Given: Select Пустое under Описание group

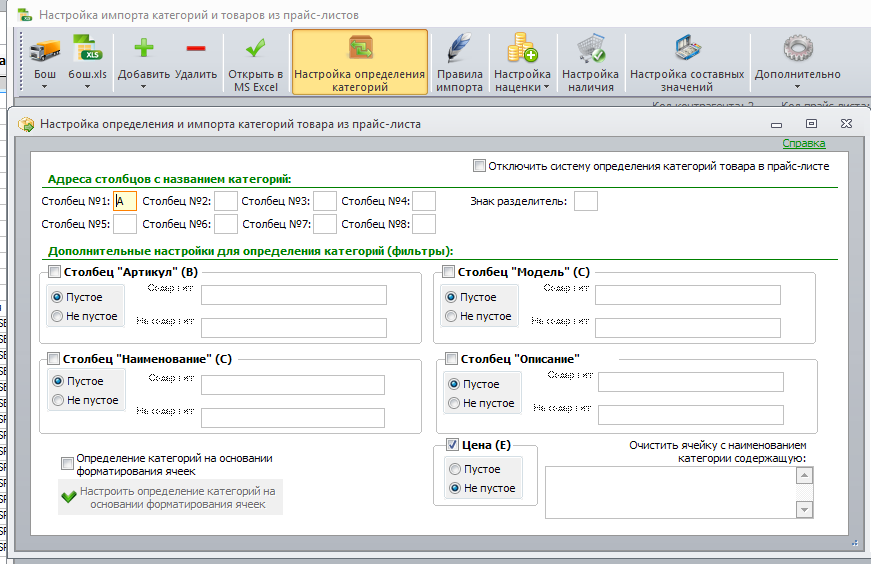Looking at the screenshot, I should [x=454, y=384].
